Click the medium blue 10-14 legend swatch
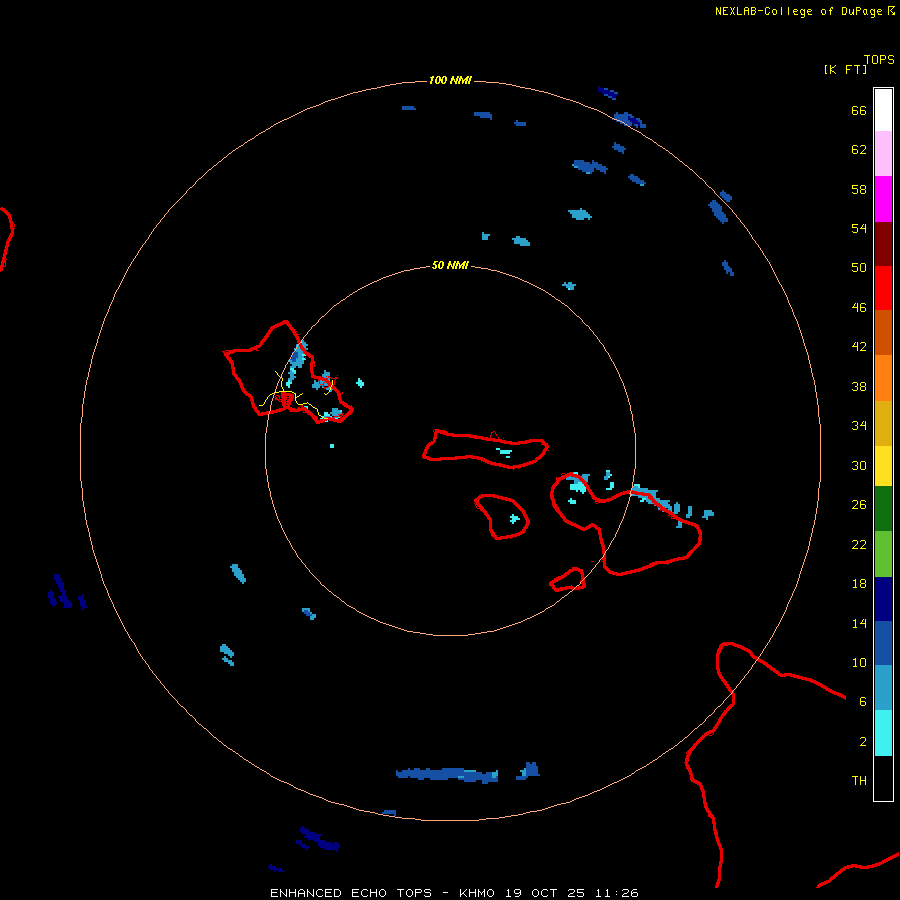The image size is (900, 900). coord(883,643)
